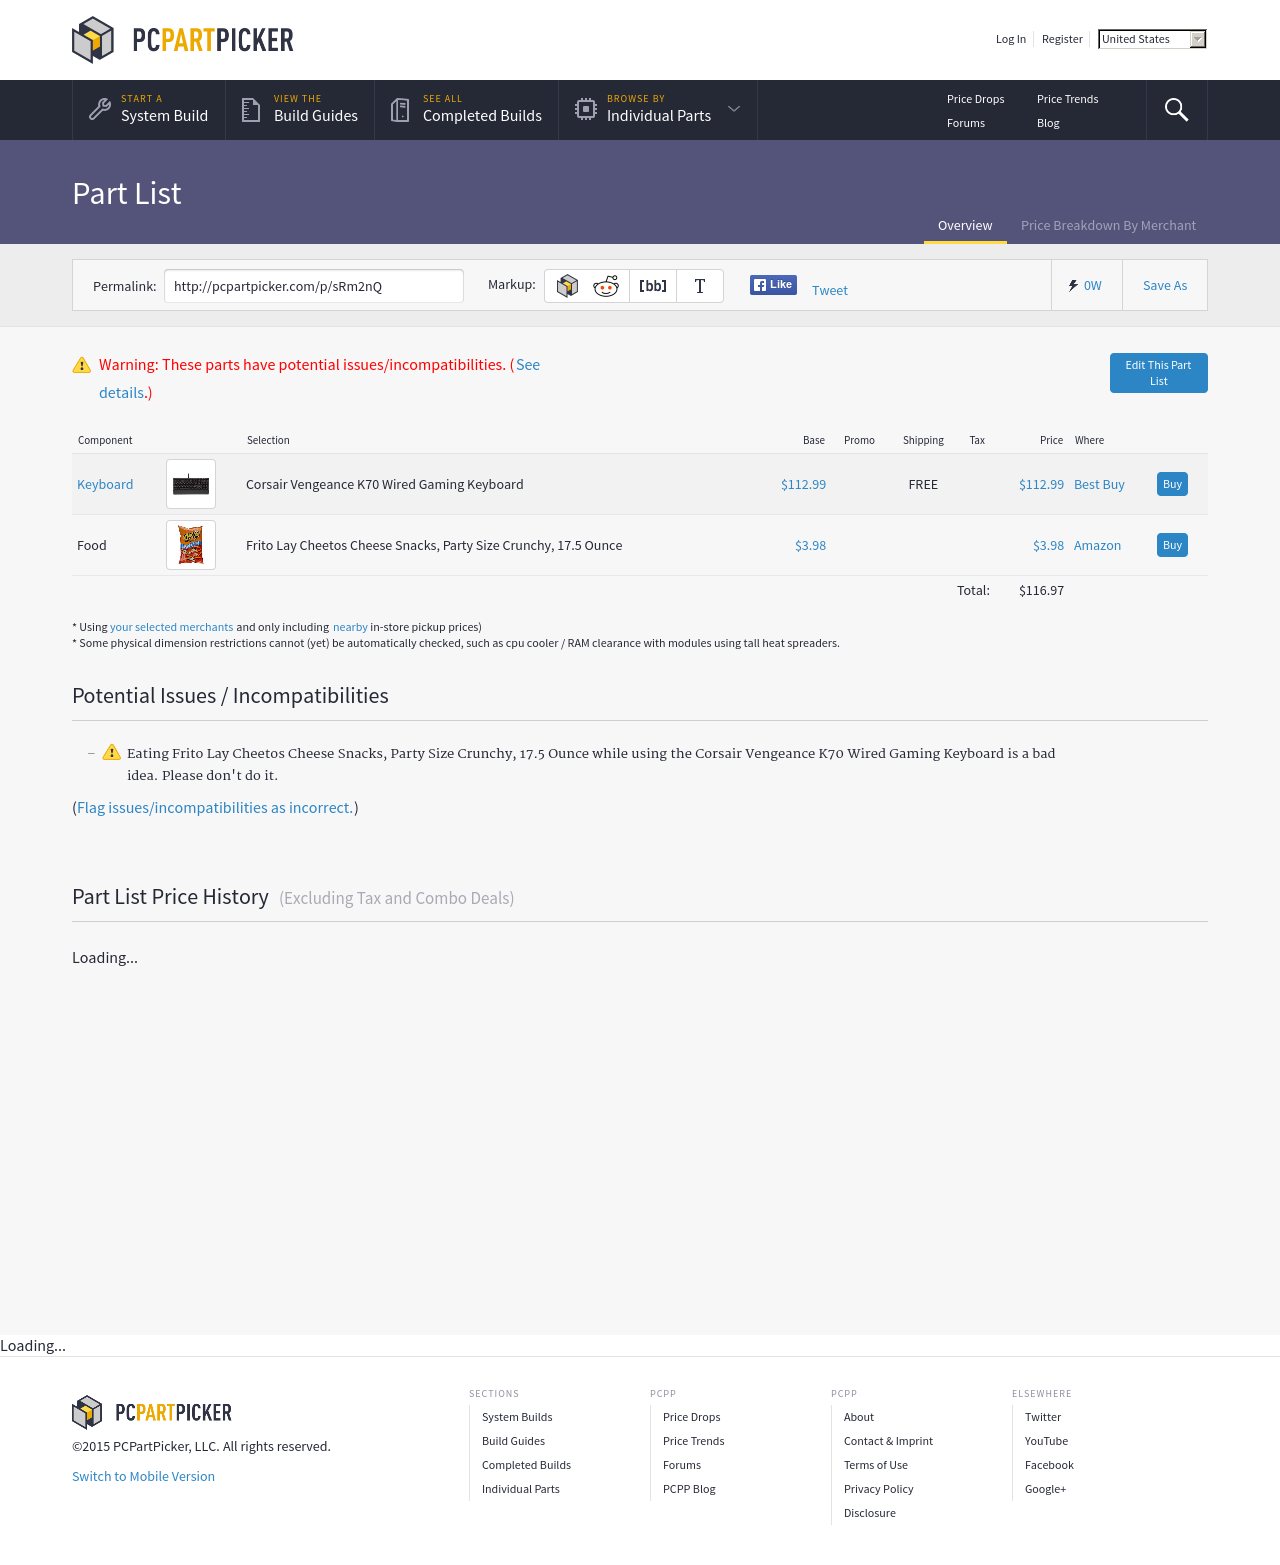Viewport: 1280px width, 1565px height.
Task: Open the Best Buy merchant link
Action: 1099,484
